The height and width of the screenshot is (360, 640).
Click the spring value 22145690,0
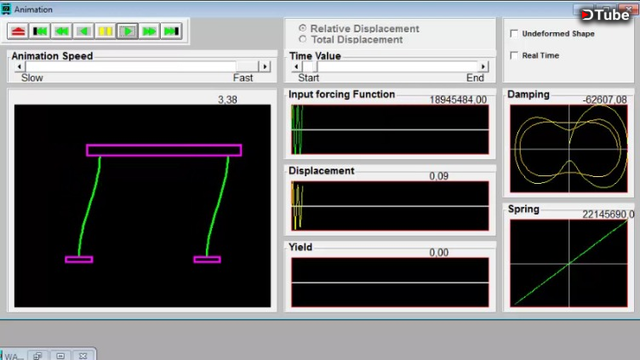coord(608,214)
